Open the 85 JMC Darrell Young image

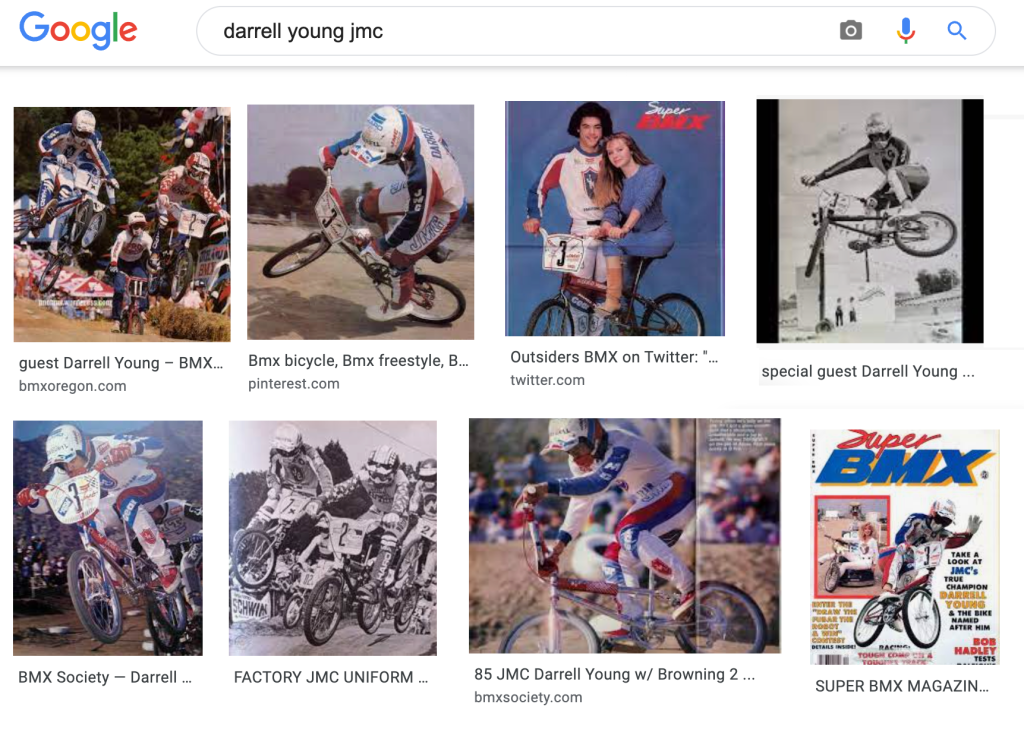[x=625, y=535]
